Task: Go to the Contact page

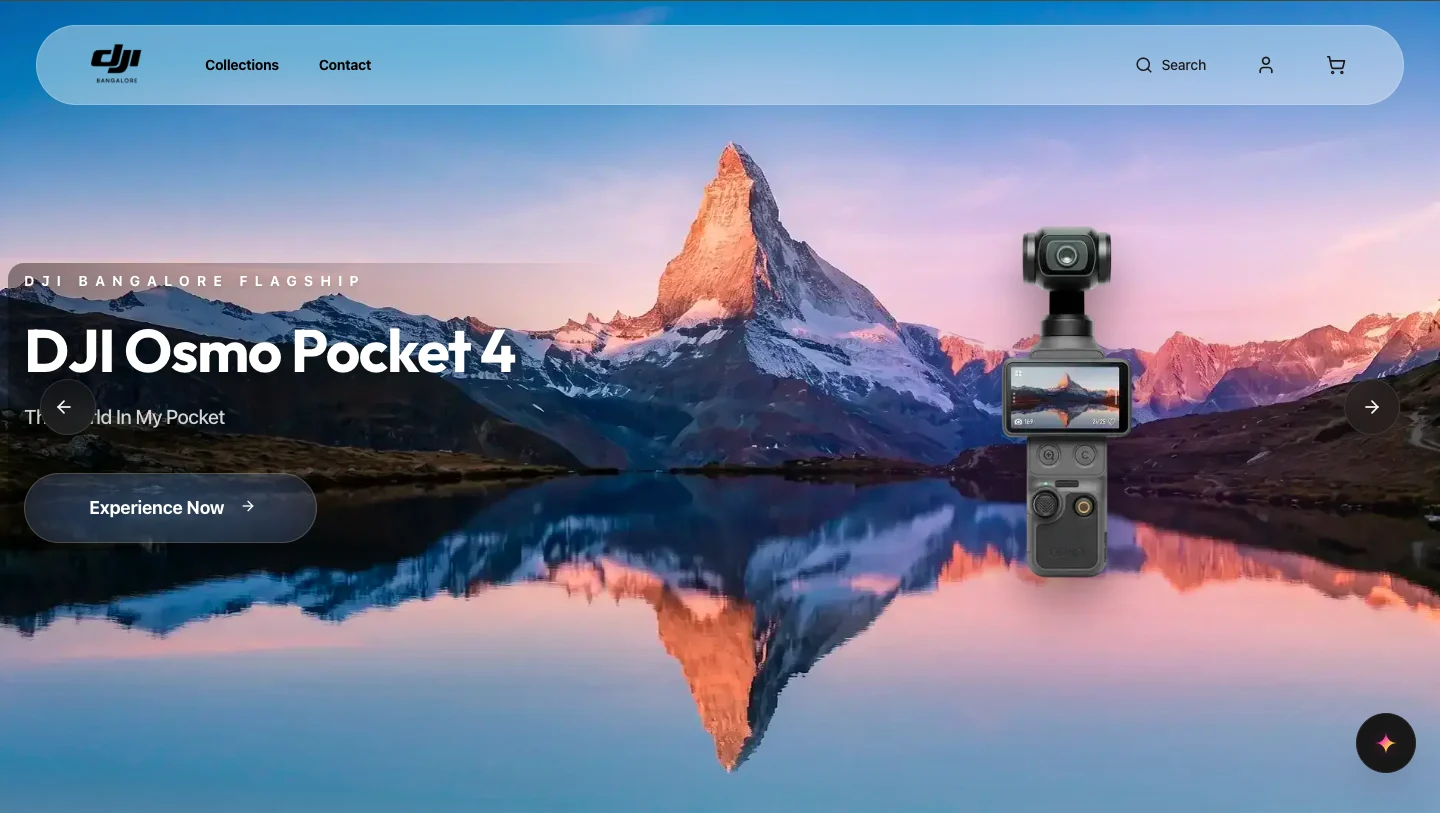Action: [345, 65]
